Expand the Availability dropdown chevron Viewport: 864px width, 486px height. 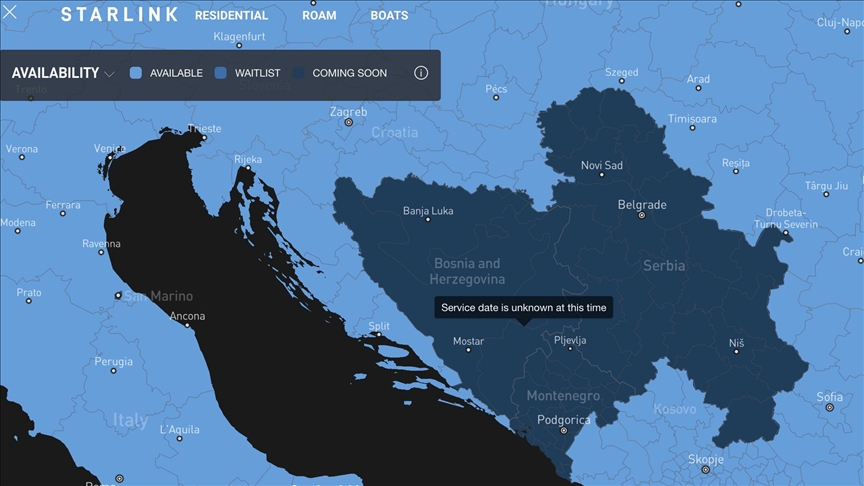(109, 74)
